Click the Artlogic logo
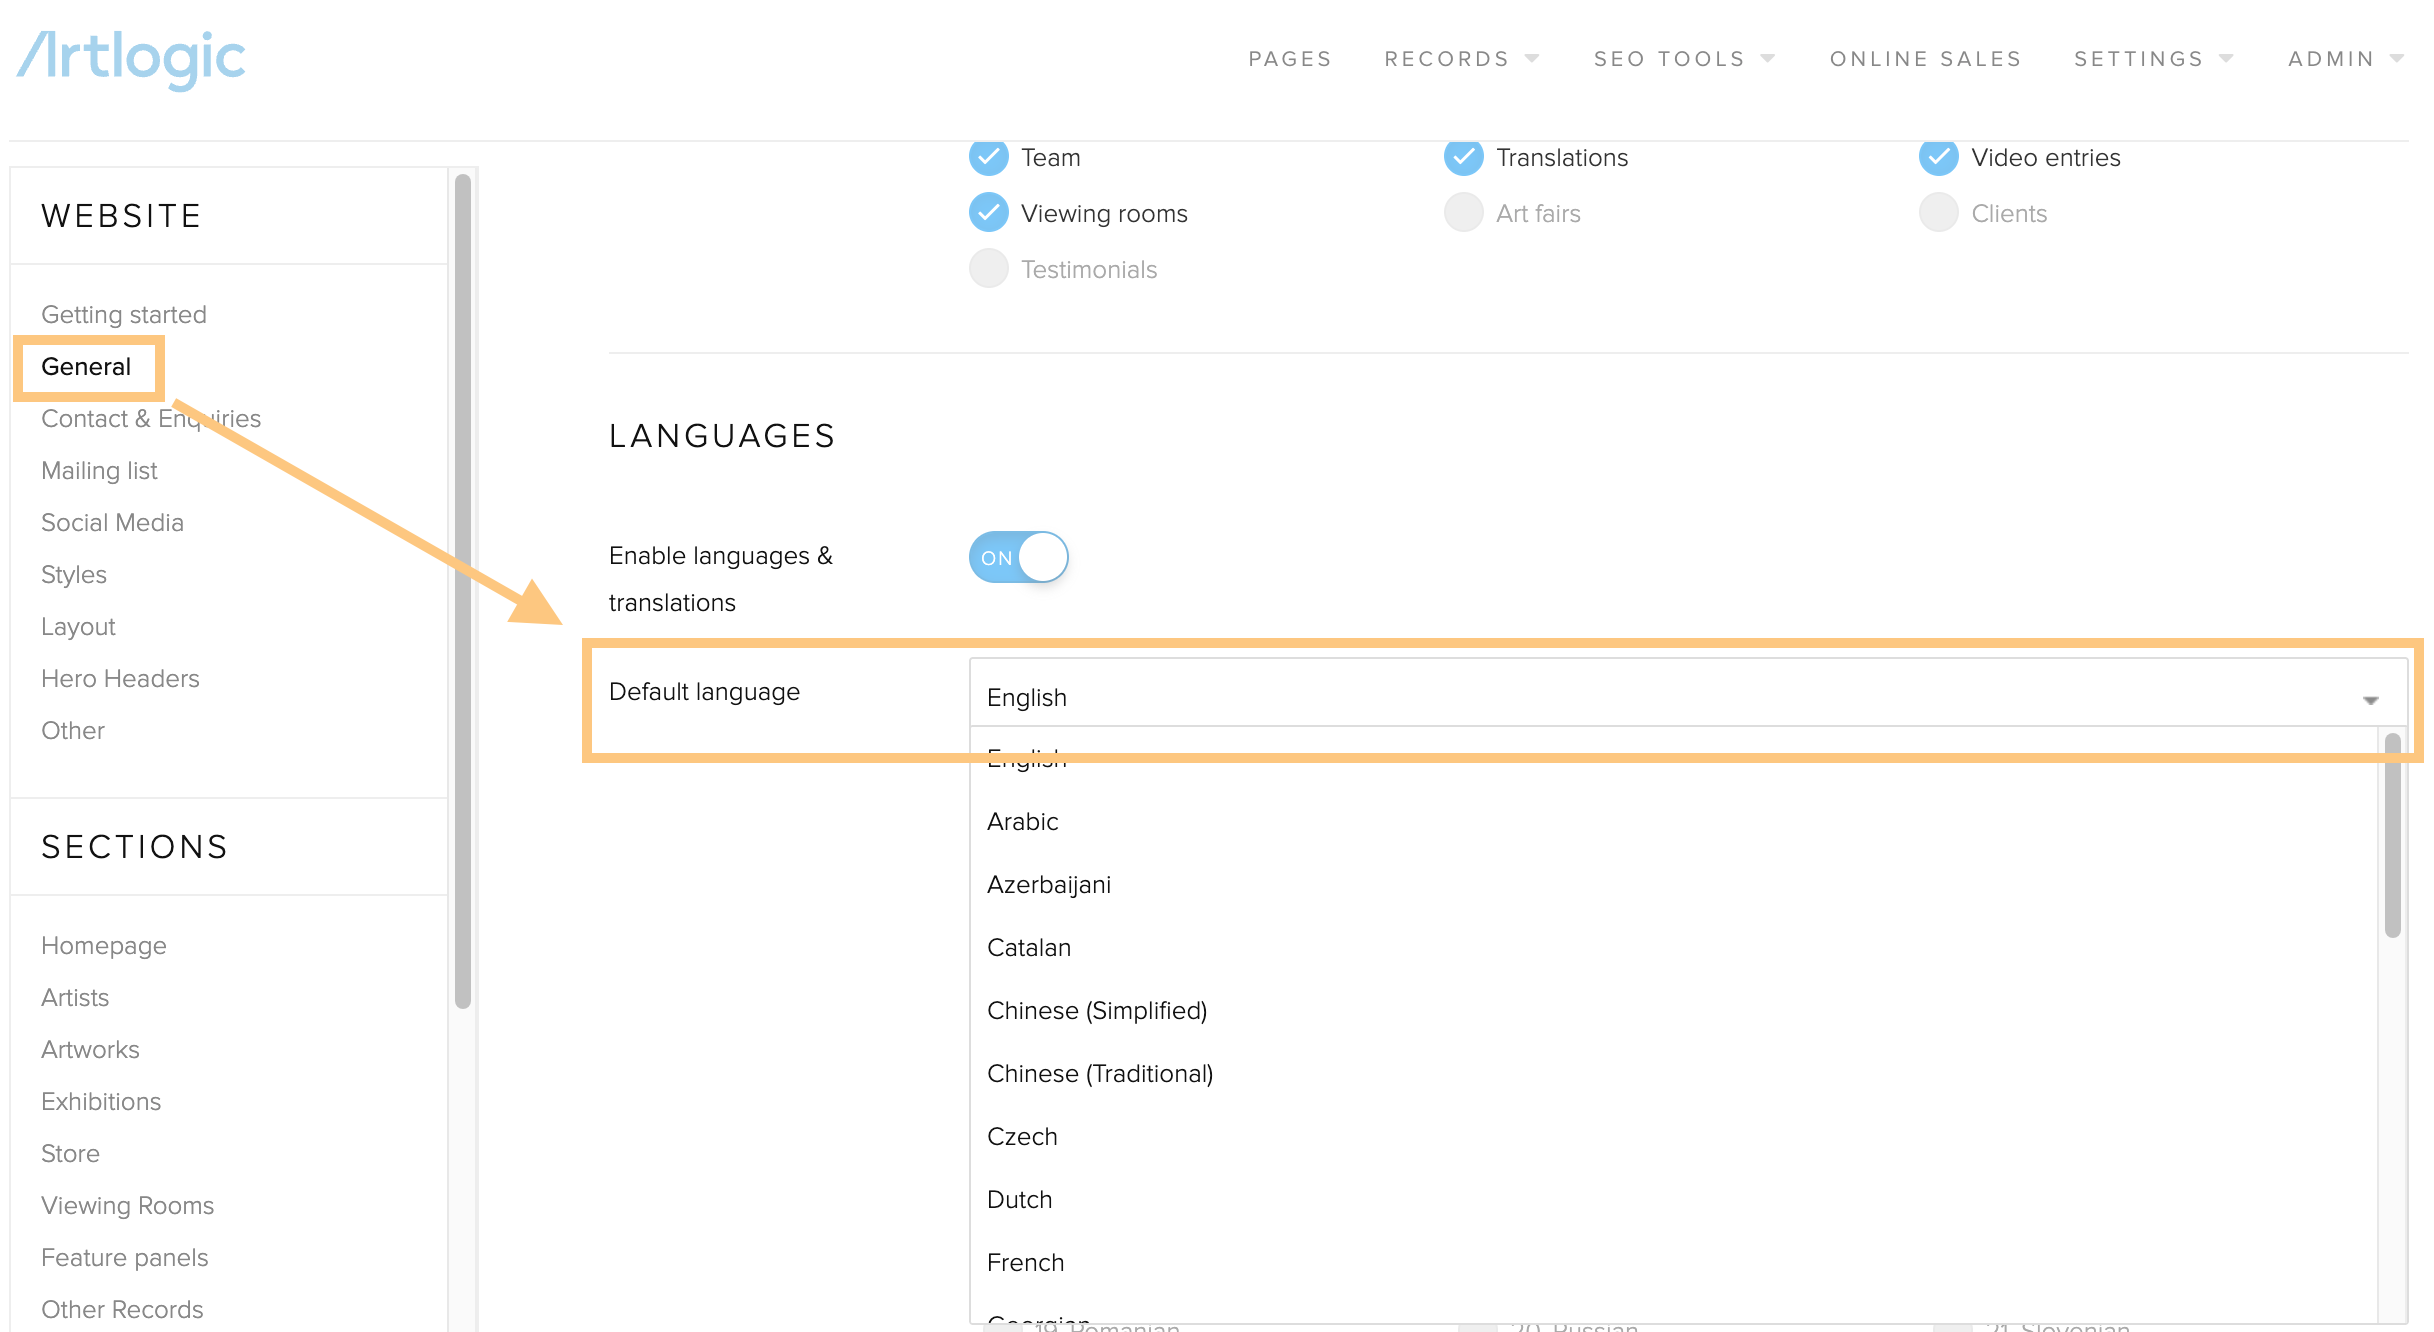 click(131, 59)
